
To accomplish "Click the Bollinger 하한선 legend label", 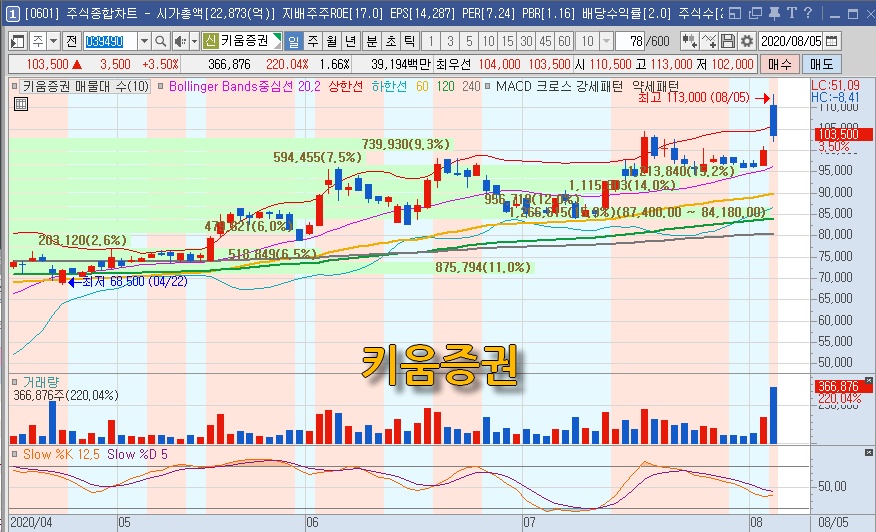I will click(389, 87).
